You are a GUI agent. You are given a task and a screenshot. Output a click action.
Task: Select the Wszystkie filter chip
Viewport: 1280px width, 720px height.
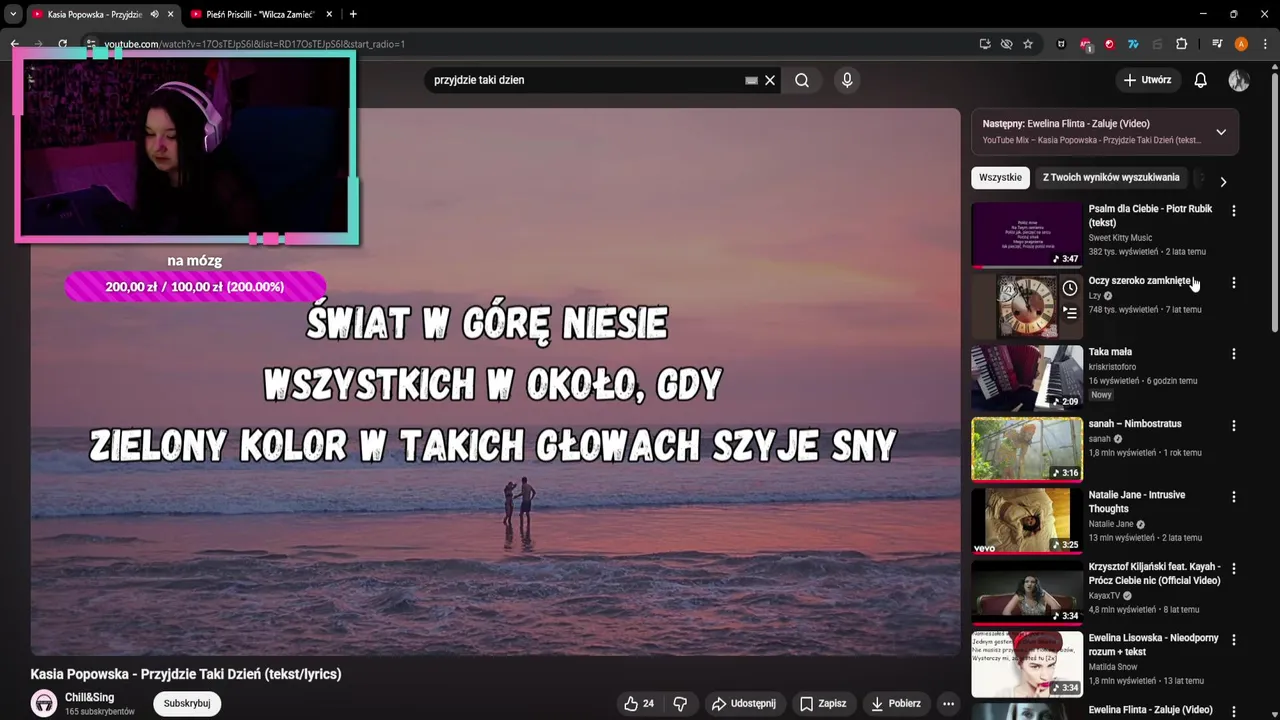1001,177
